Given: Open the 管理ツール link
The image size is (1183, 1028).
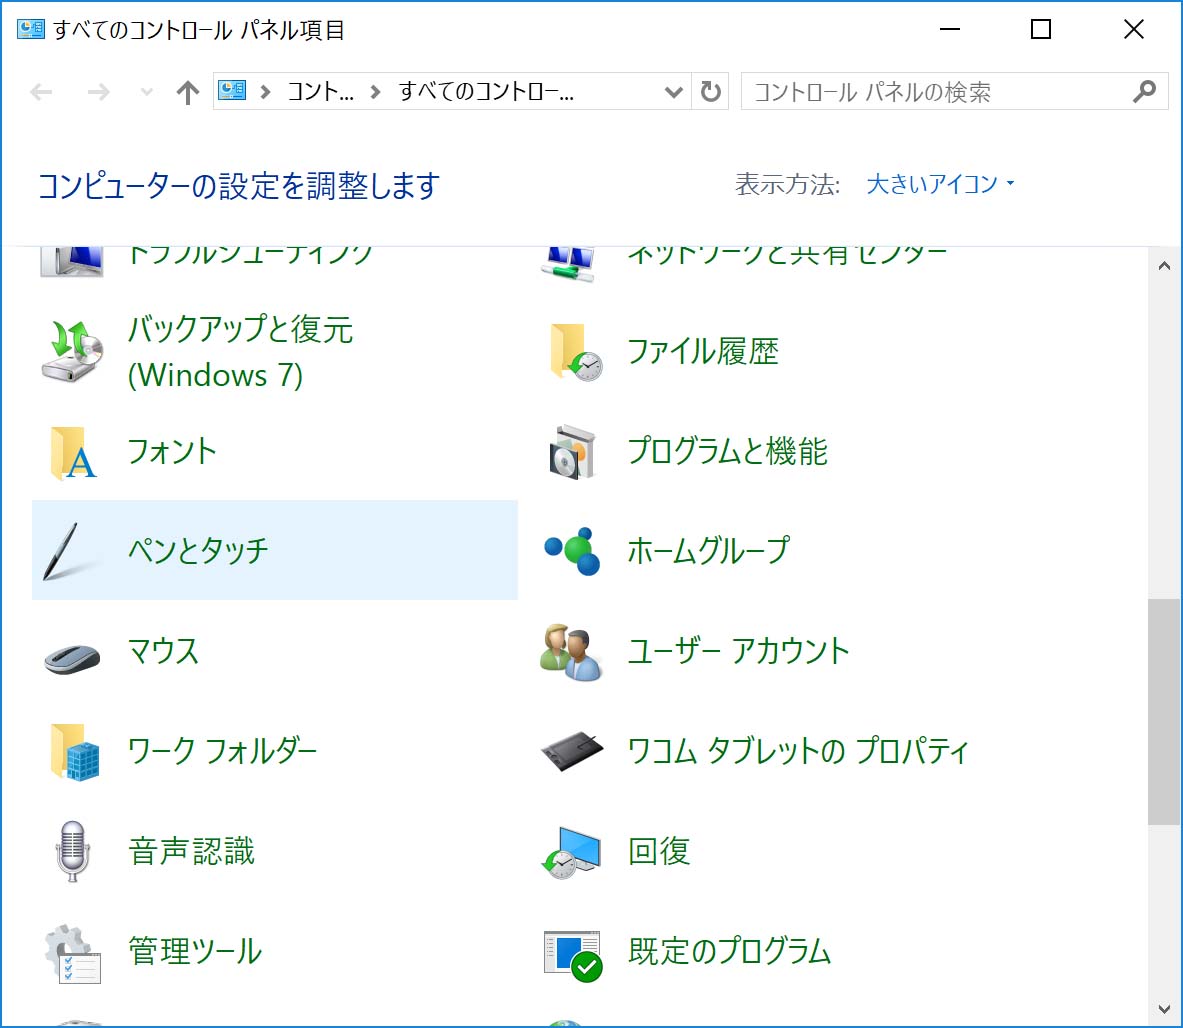Looking at the screenshot, I should pos(195,951).
